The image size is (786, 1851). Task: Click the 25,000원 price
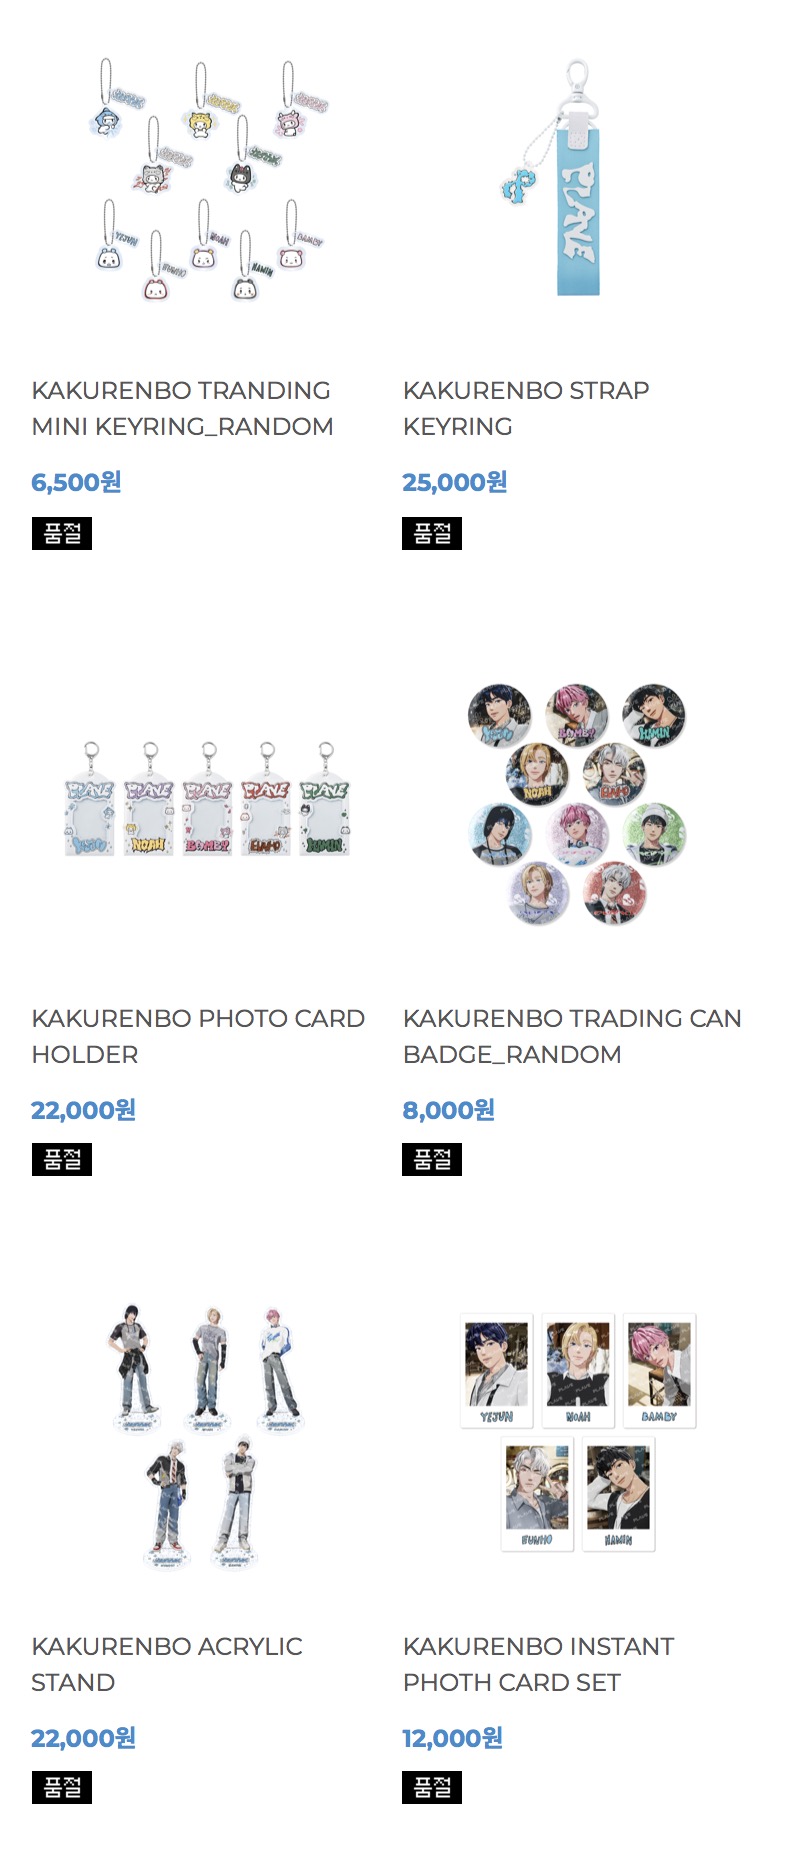tap(455, 482)
